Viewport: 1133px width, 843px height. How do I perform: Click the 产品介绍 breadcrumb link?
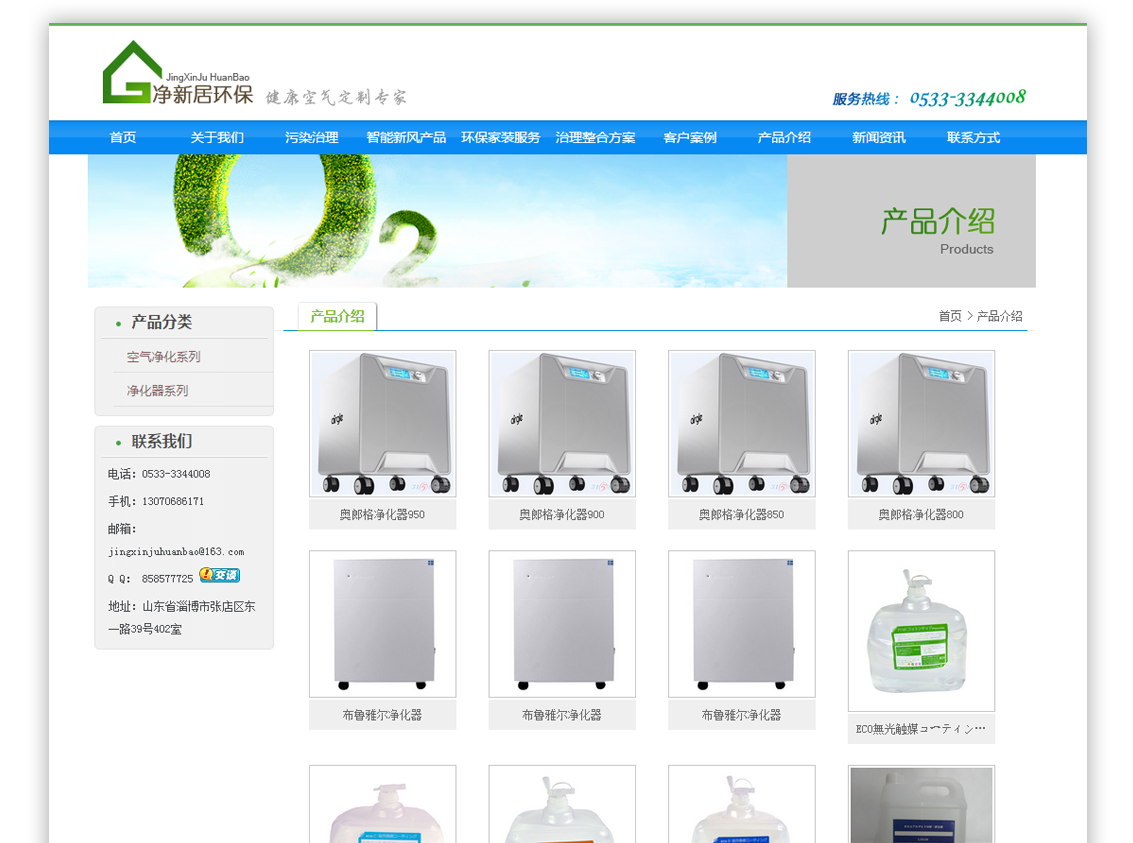click(x=999, y=316)
